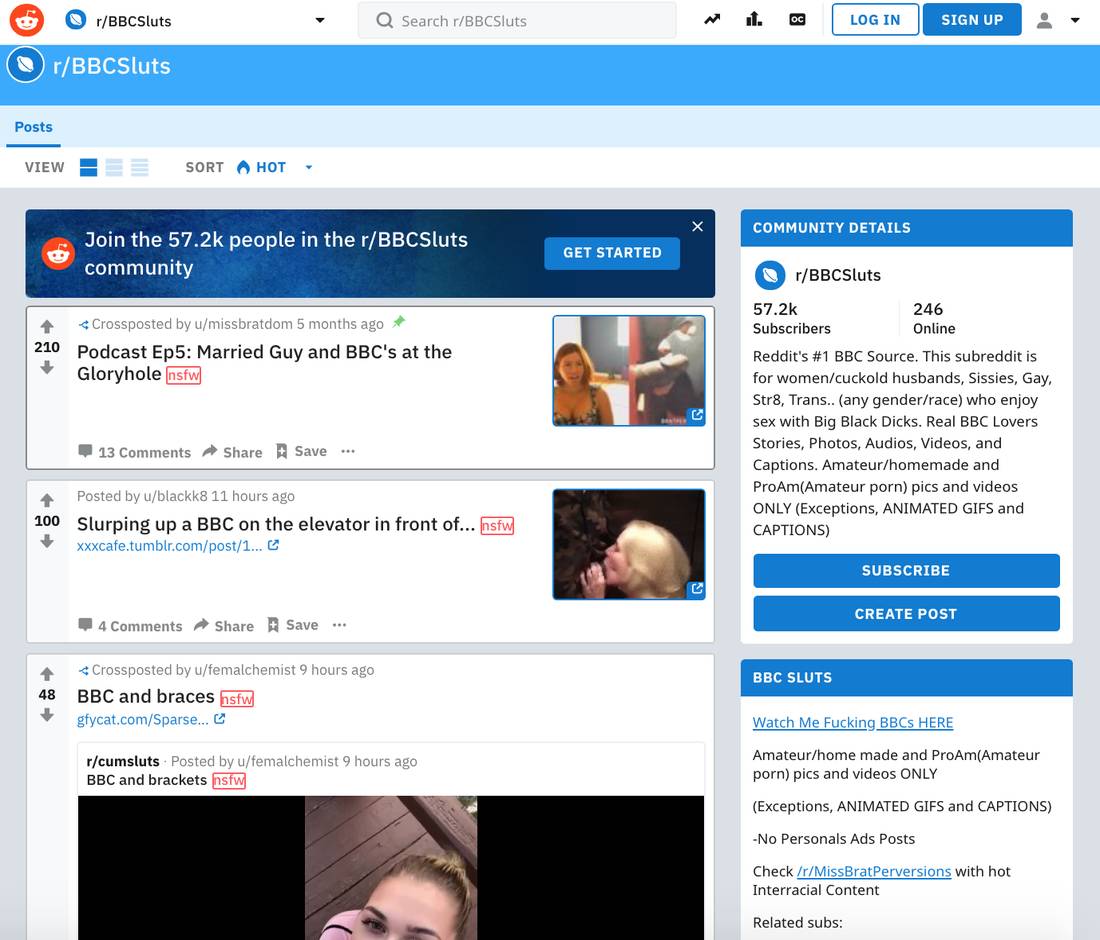
Task: Open the Podcast Ep5 post title
Action: (x=264, y=363)
